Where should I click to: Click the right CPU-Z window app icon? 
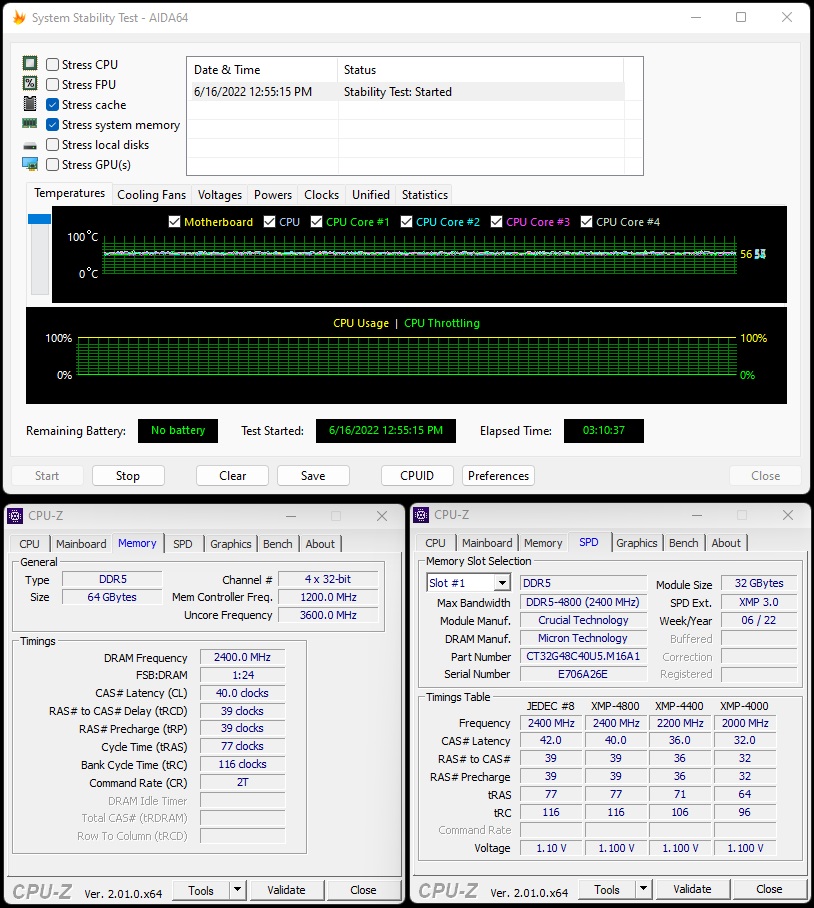pos(421,515)
